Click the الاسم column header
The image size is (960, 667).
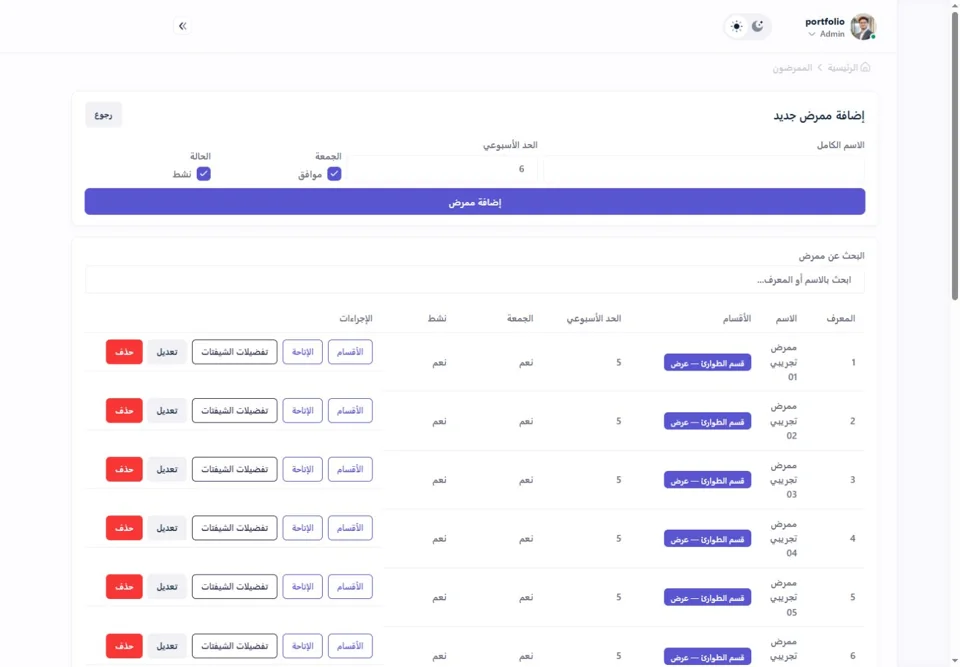coord(787,318)
